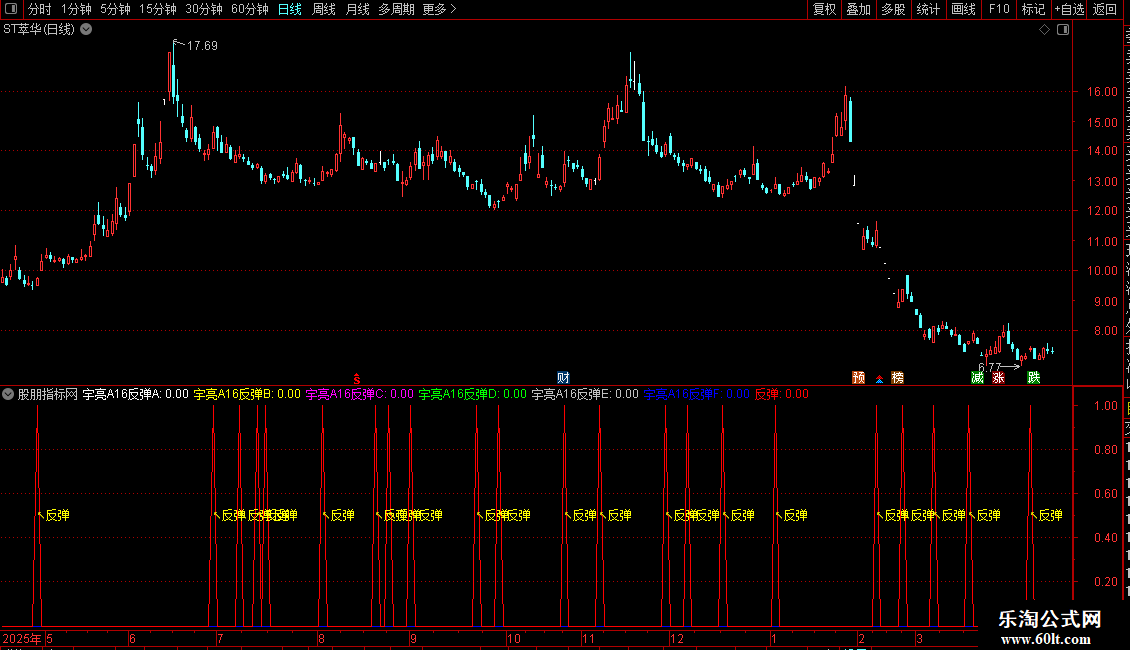The image size is (1130, 650).
Task: Collapse the 股朋指标网 indicator panel arrow
Action: pos(8,394)
